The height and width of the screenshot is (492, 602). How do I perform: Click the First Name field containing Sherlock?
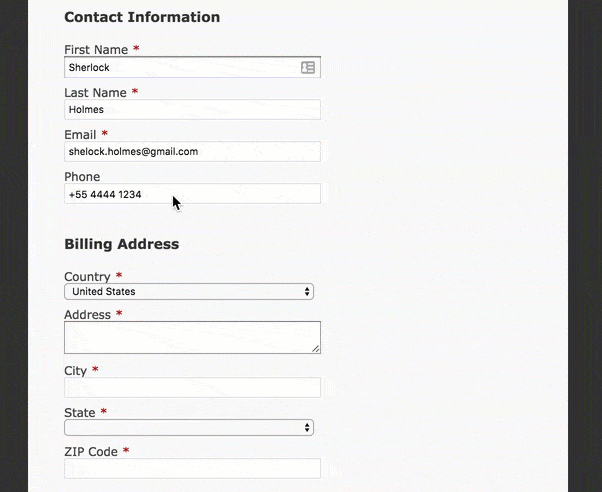tap(180, 68)
